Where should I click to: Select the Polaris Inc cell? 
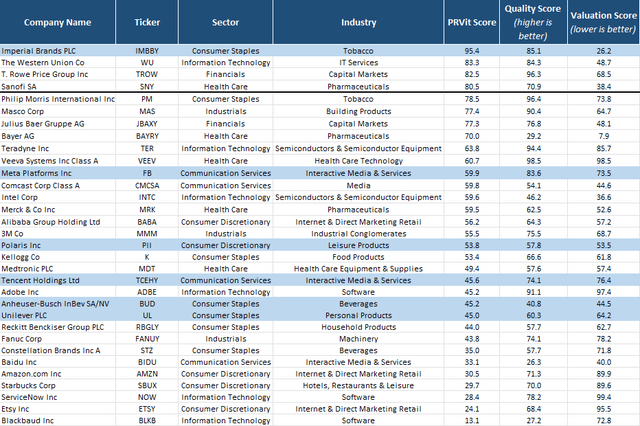(x=58, y=246)
